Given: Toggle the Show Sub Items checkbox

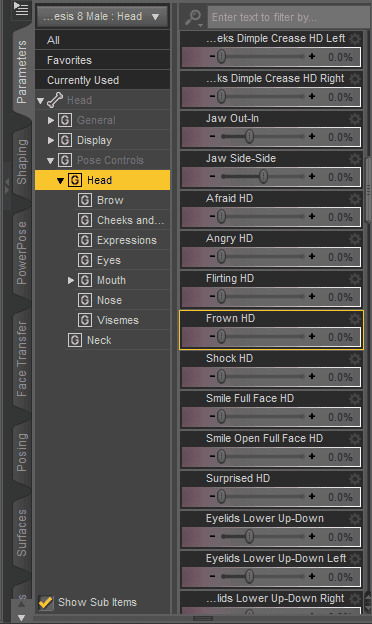Looking at the screenshot, I should 46,602.
